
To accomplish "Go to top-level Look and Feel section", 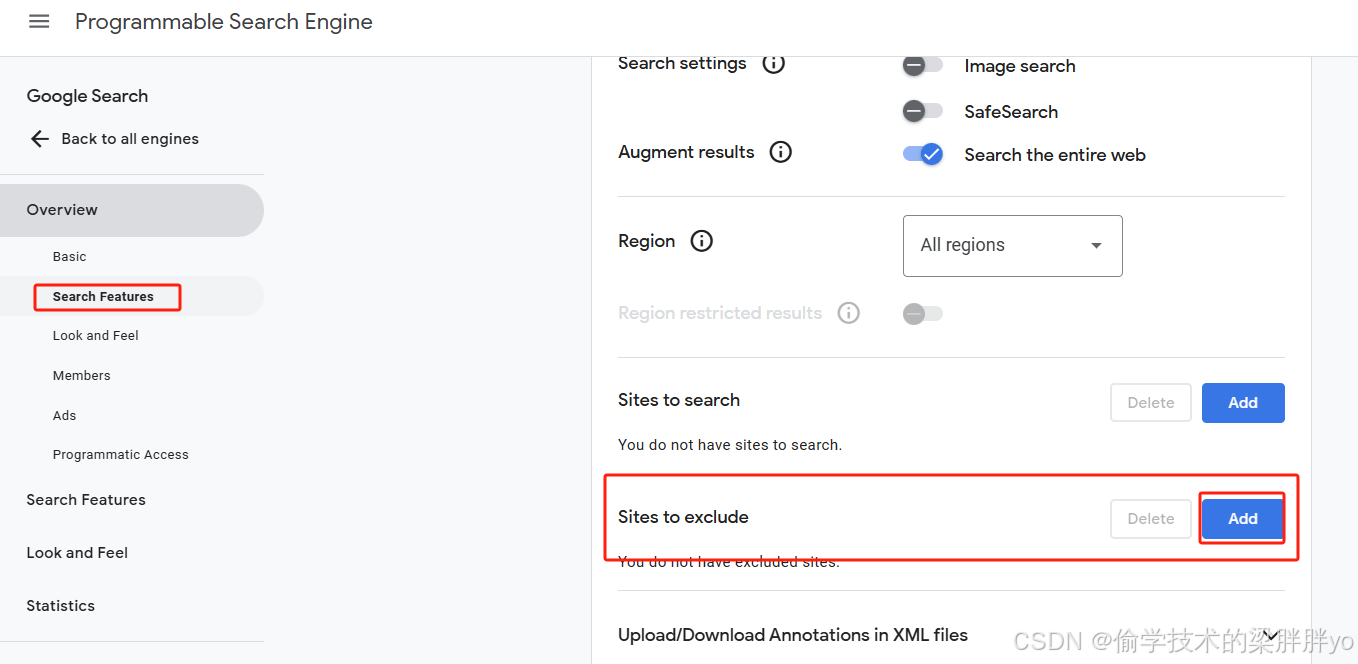I will (x=77, y=553).
